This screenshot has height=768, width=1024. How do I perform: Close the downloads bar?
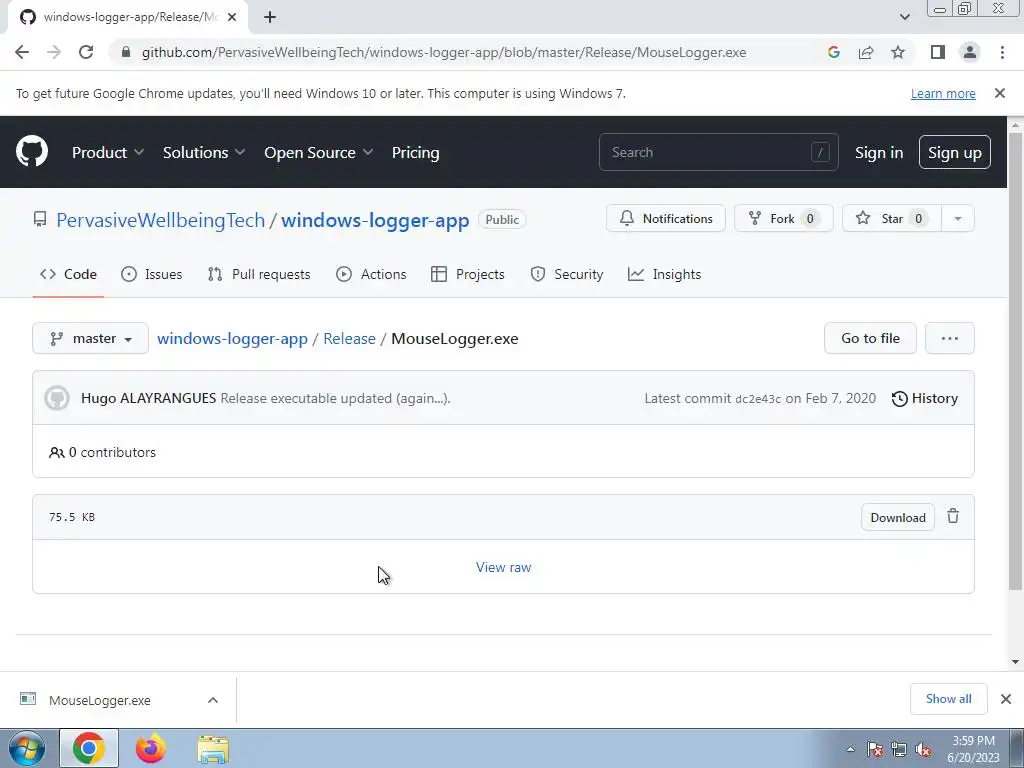[x=1006, y=699]
